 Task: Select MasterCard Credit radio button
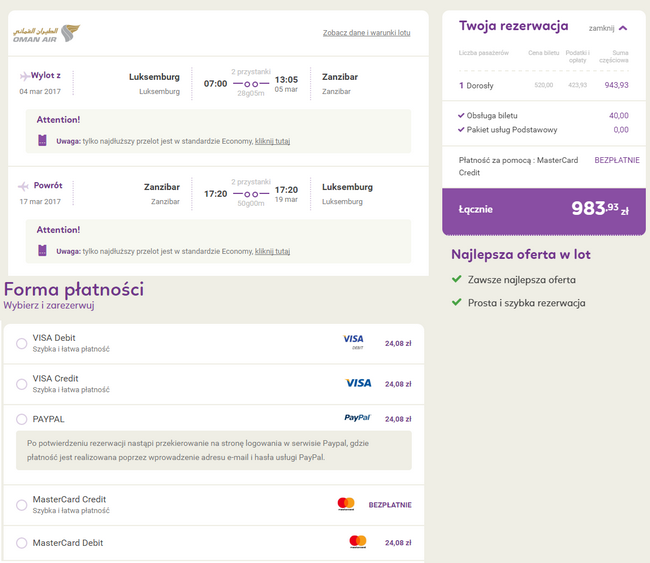tap(22, 505)
